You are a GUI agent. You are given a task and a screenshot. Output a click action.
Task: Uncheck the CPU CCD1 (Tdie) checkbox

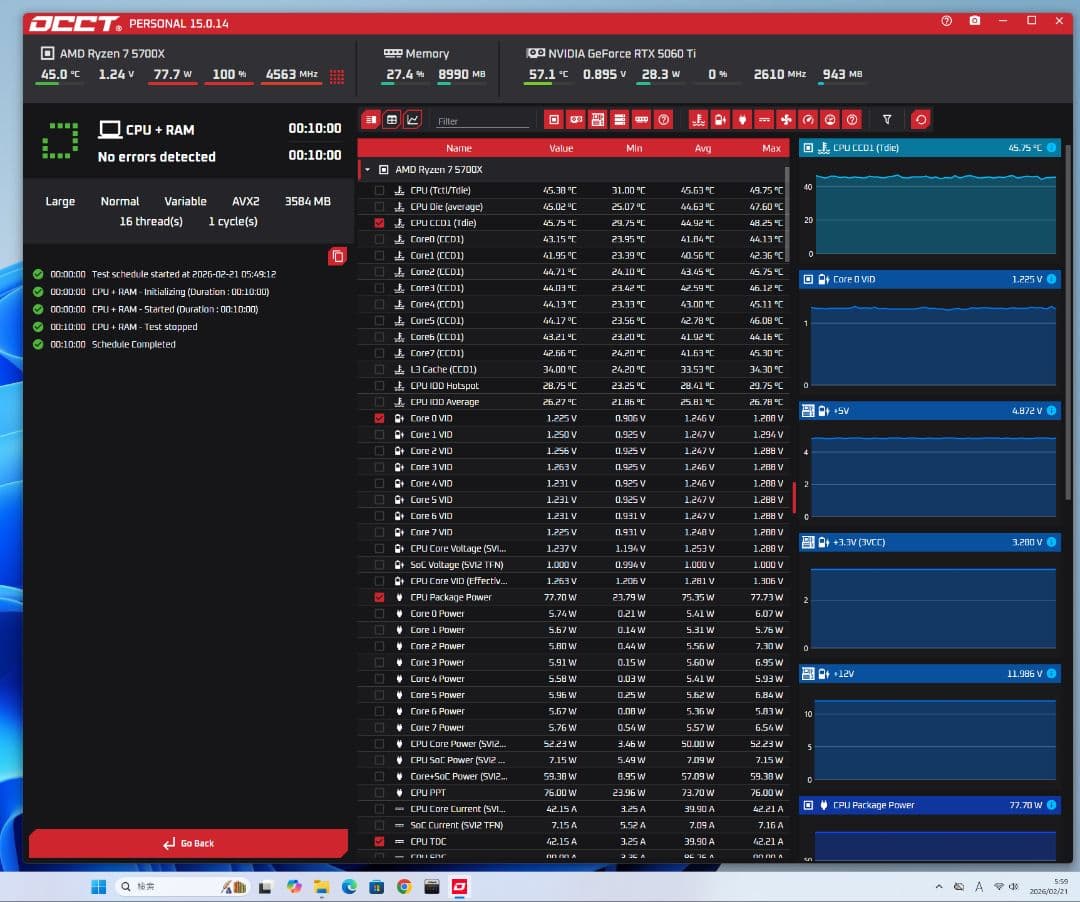(379, 223)
